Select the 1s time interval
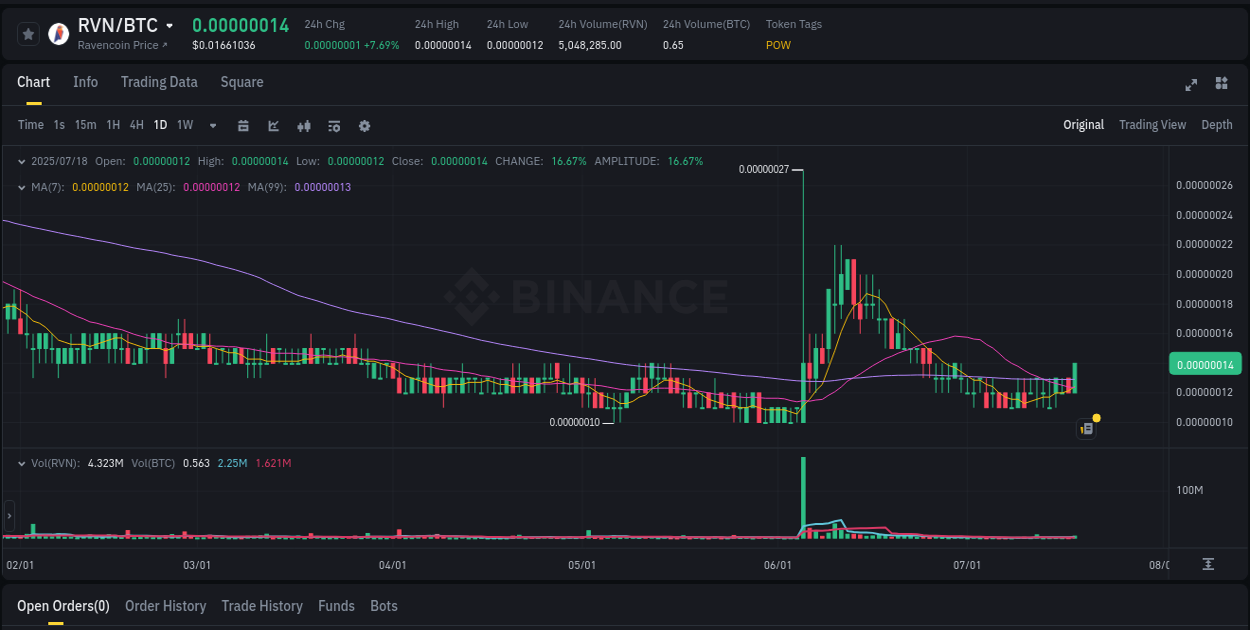Screen dimensions: 1250x630 (59, 125)
